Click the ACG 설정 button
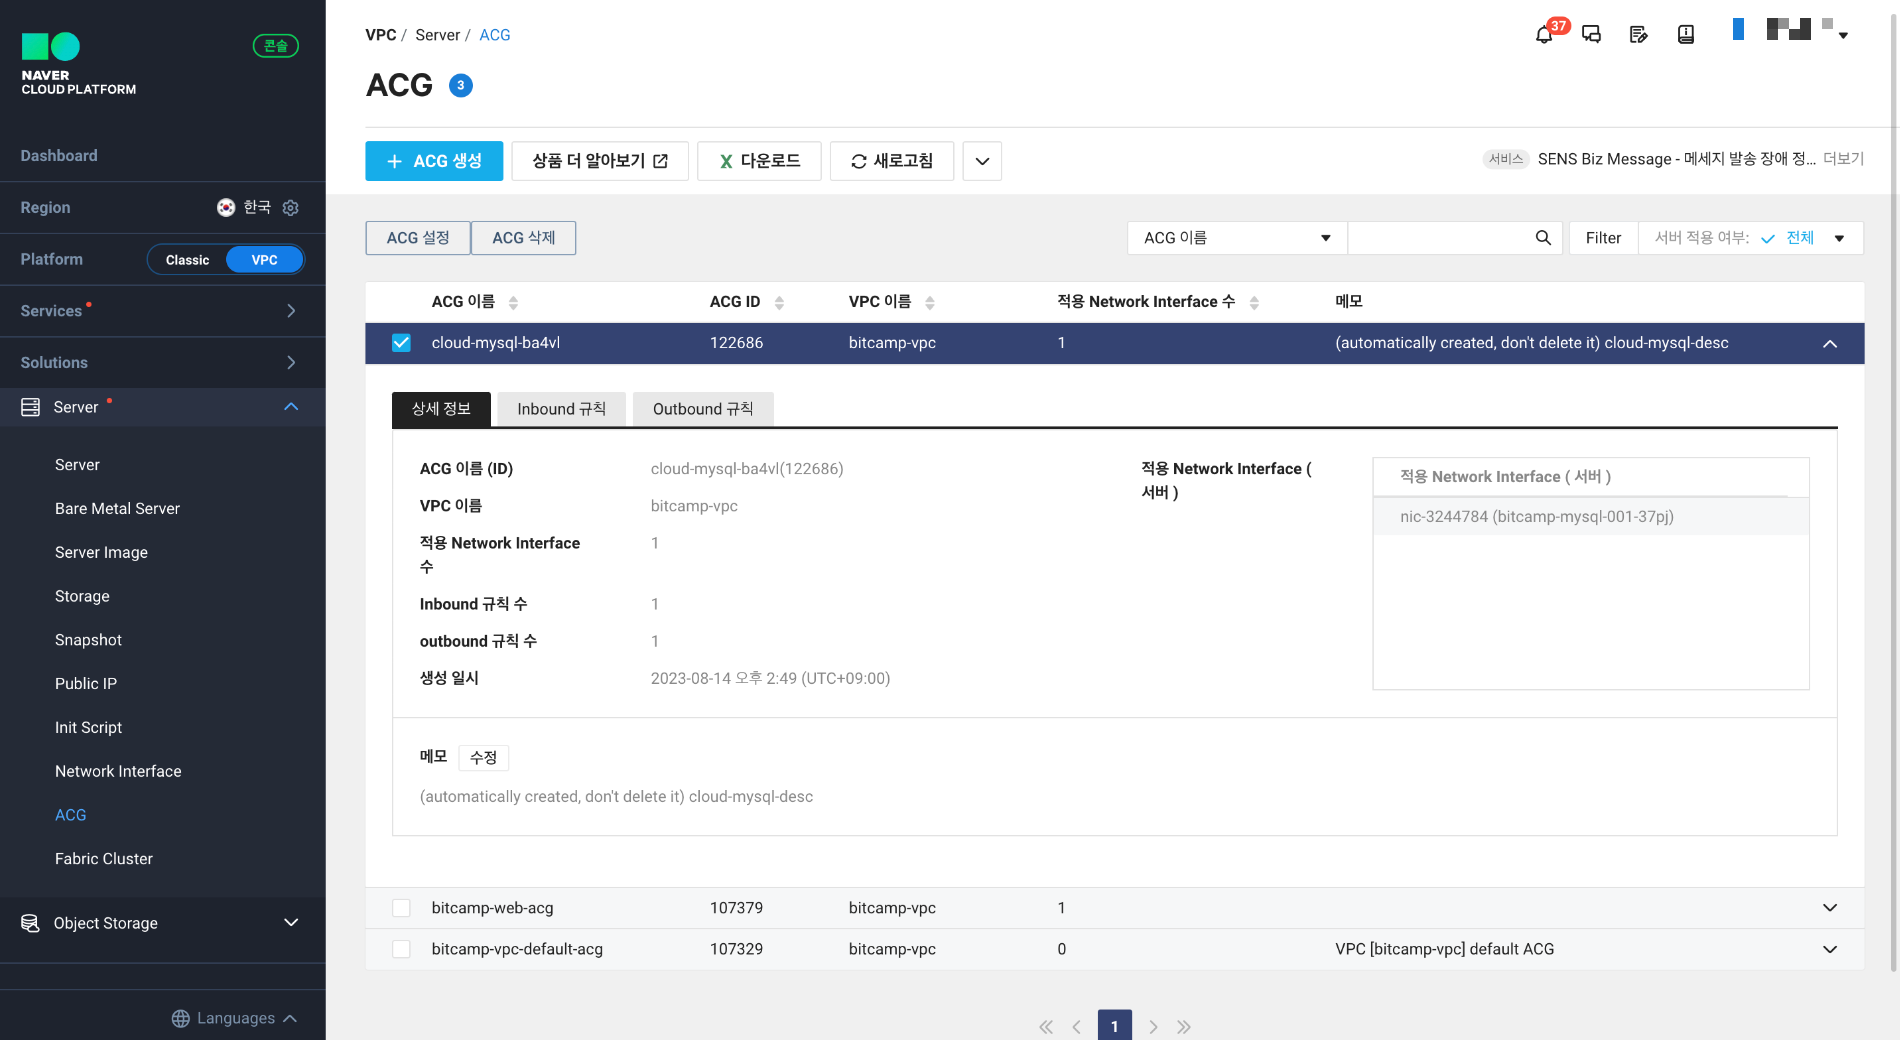Screen dimensions: 1900x1040 418,238
